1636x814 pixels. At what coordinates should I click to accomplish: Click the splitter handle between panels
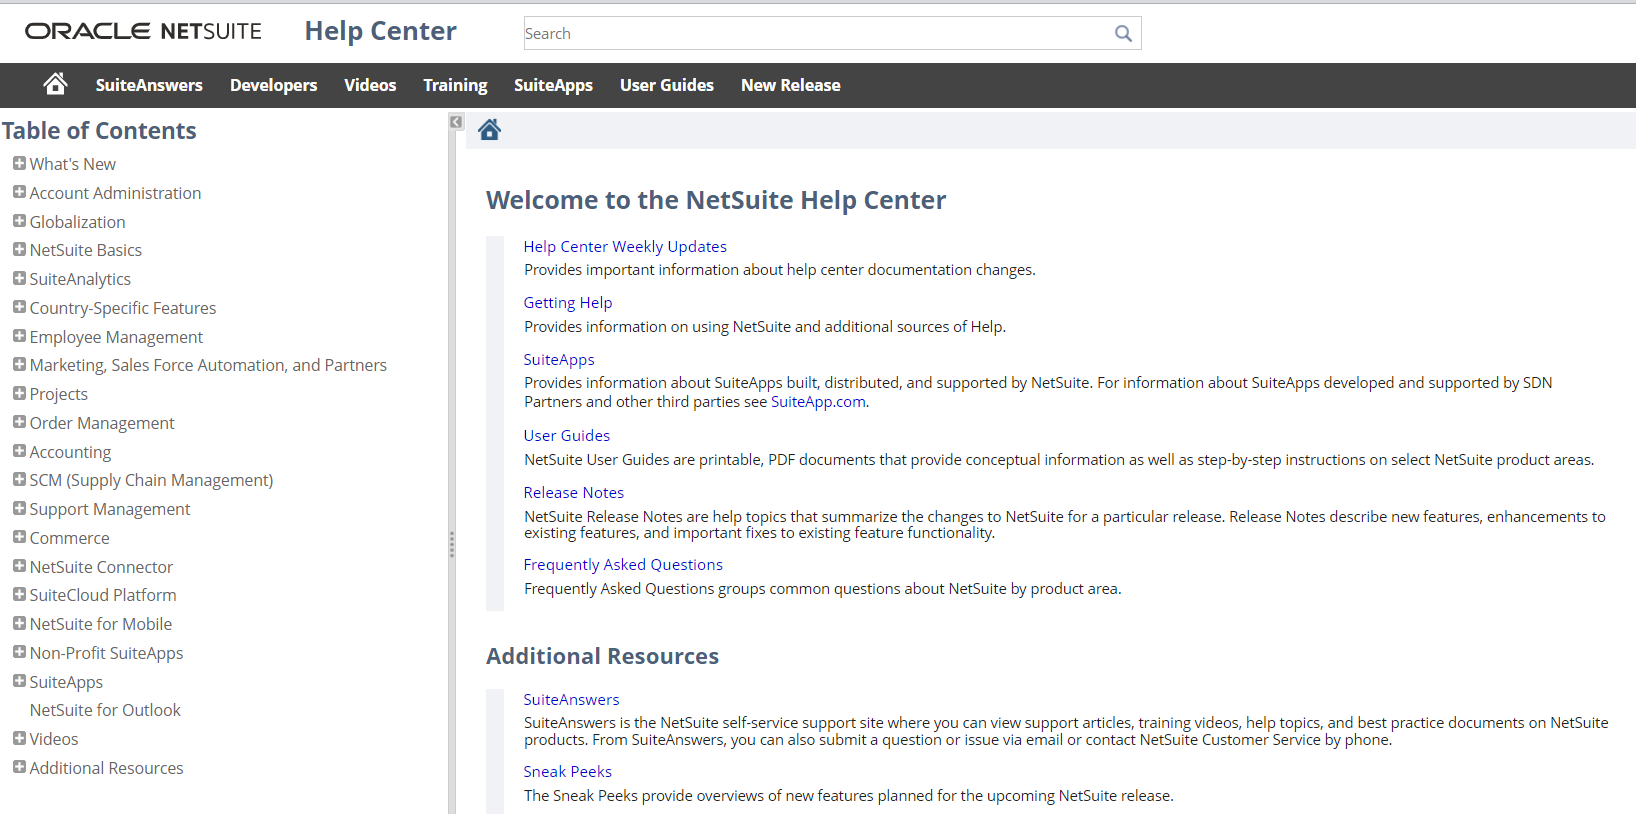(x=452, y=544)
